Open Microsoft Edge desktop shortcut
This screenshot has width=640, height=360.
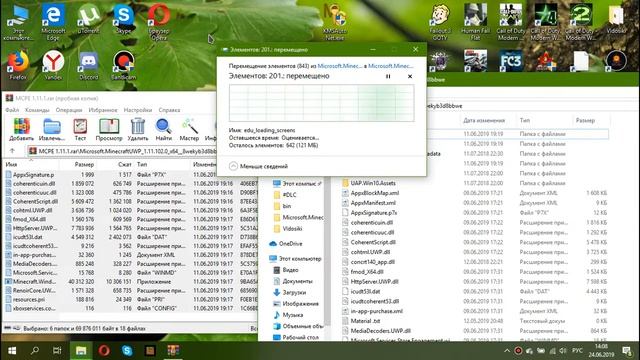click(53, 22)
